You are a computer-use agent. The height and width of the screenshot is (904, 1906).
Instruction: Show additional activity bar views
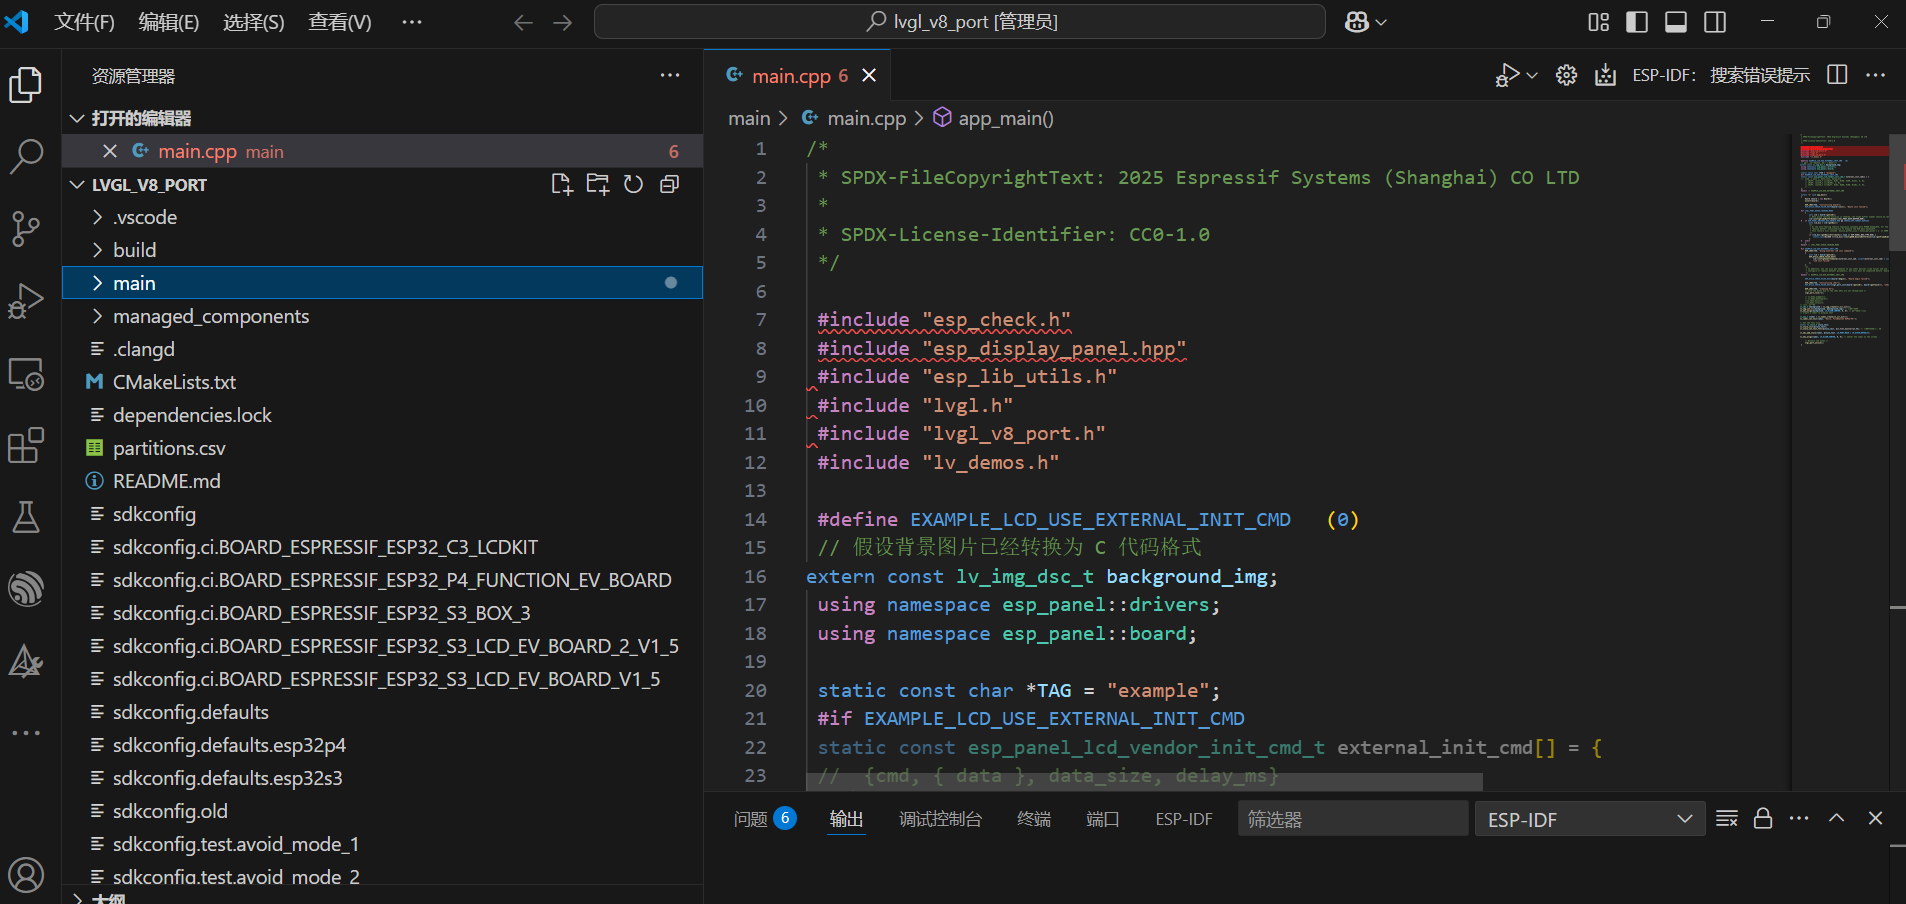tap(26, 733)
